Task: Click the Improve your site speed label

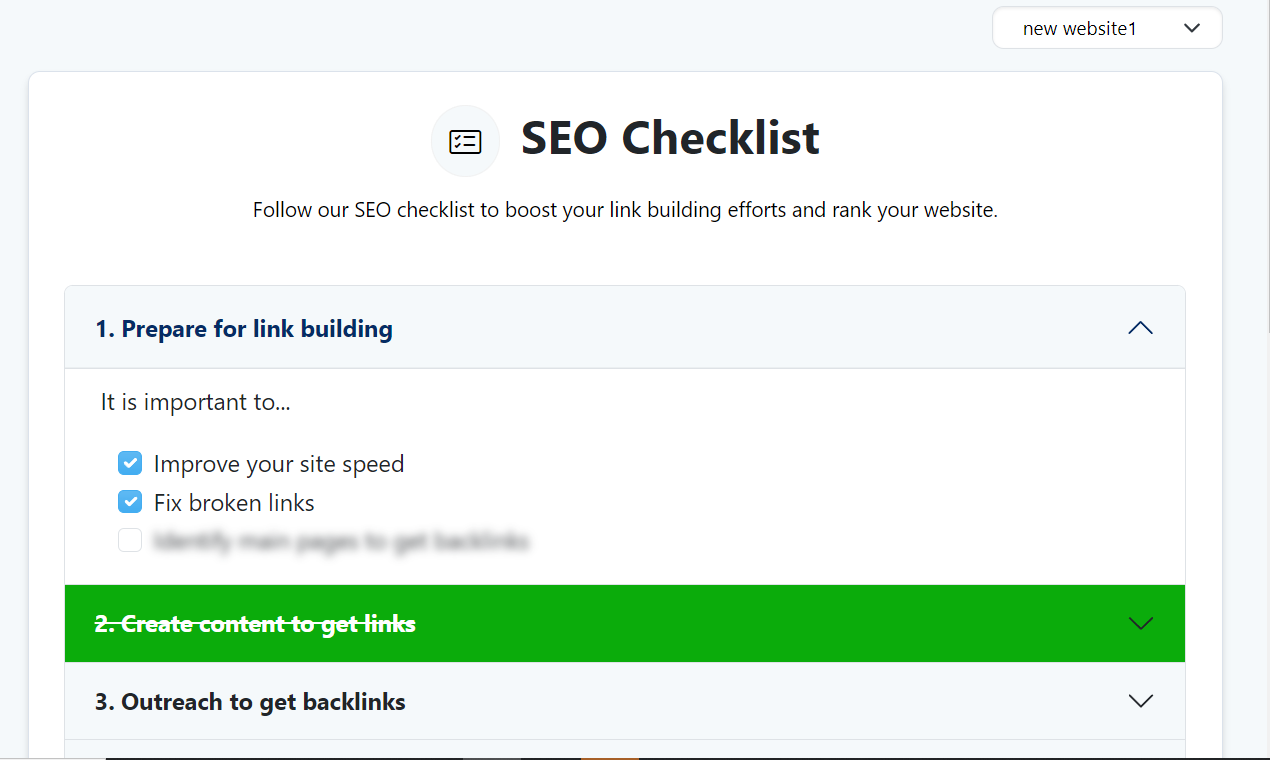Action: tap(279, 464)
